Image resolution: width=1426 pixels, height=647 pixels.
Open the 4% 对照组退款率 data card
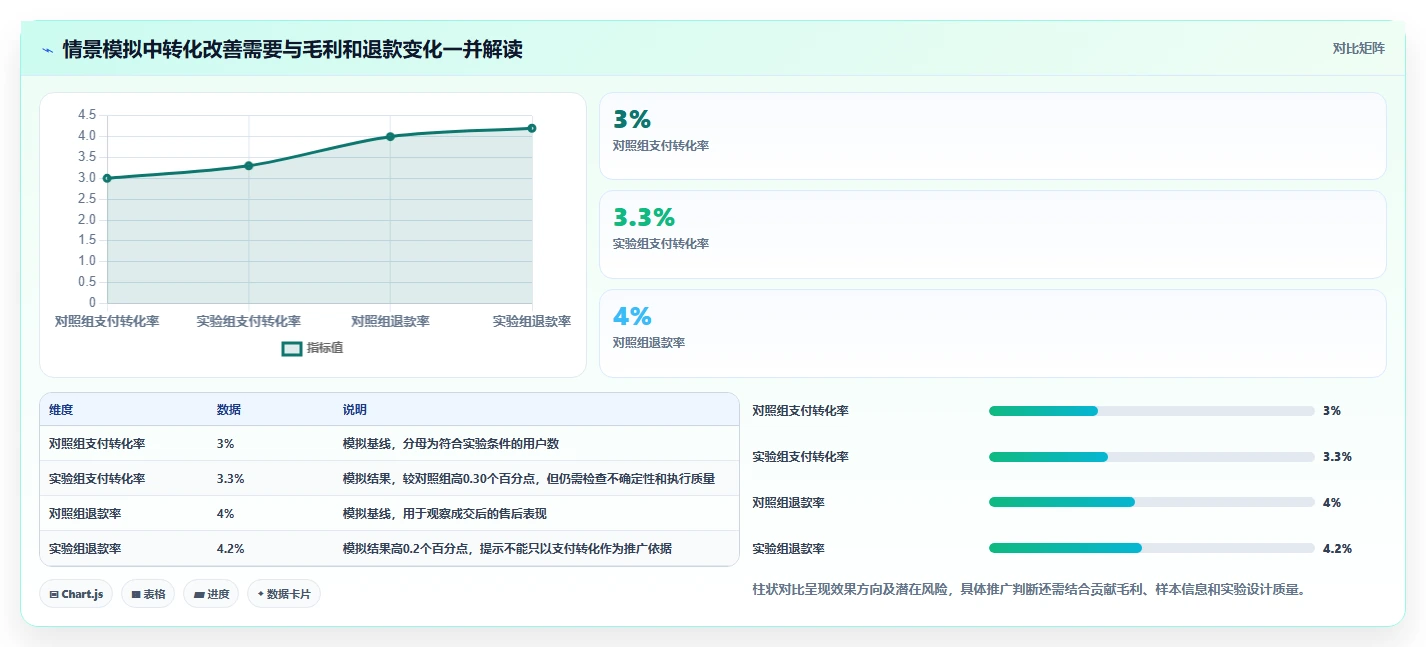[x=992, y=333]
